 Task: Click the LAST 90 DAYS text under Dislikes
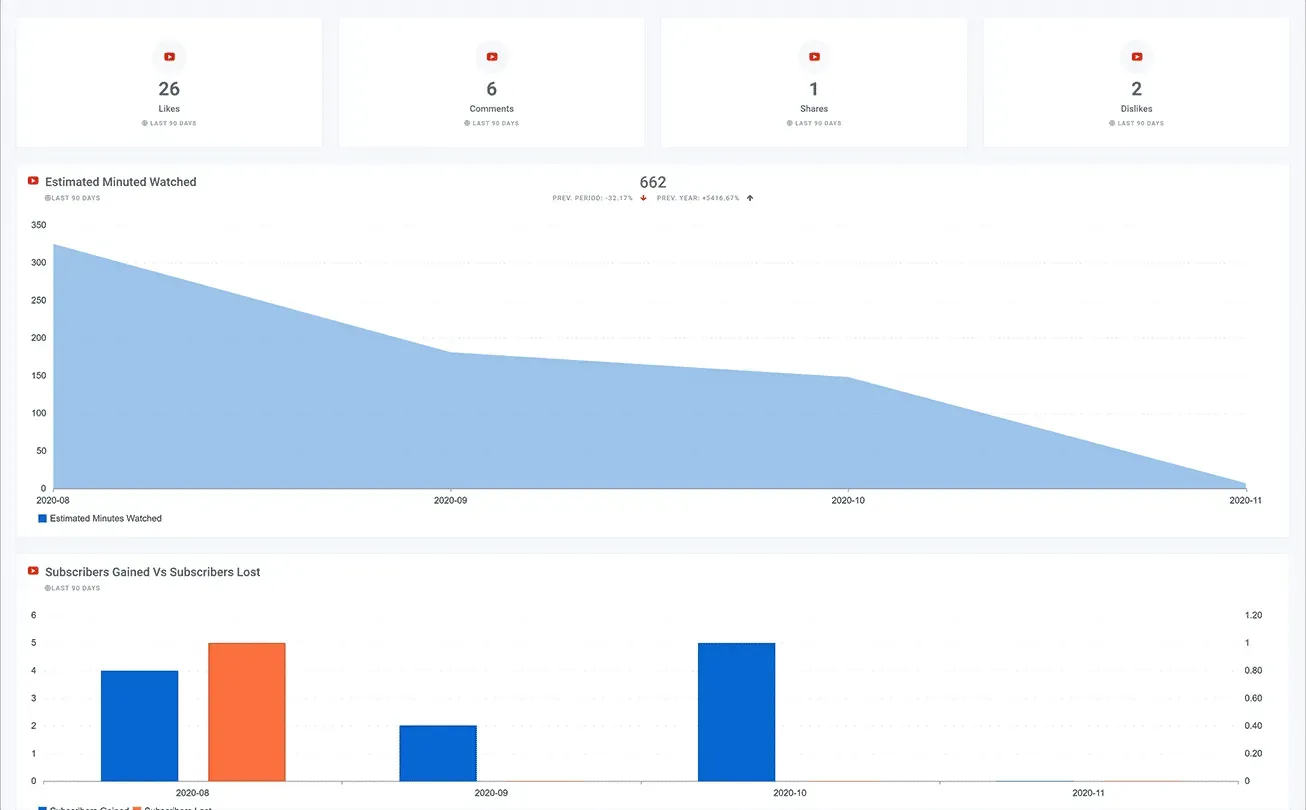[1140, 123]
